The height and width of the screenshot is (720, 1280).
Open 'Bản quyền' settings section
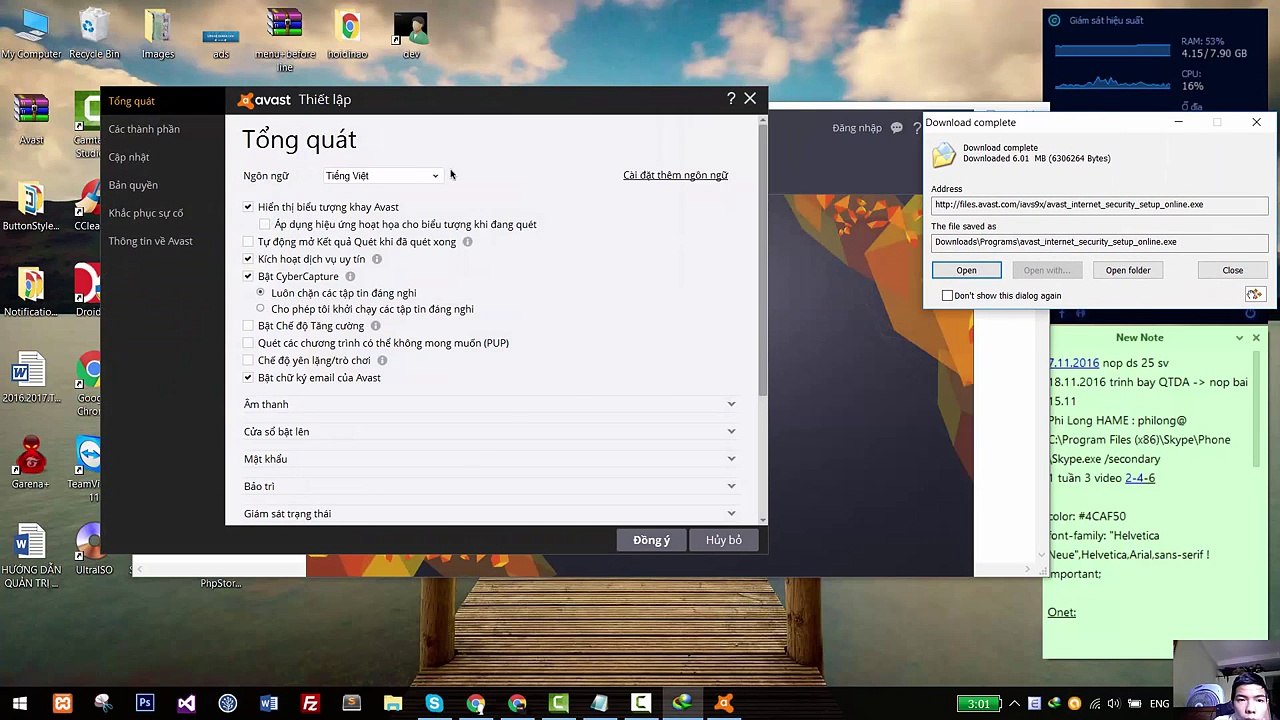[x=133, y=185]
